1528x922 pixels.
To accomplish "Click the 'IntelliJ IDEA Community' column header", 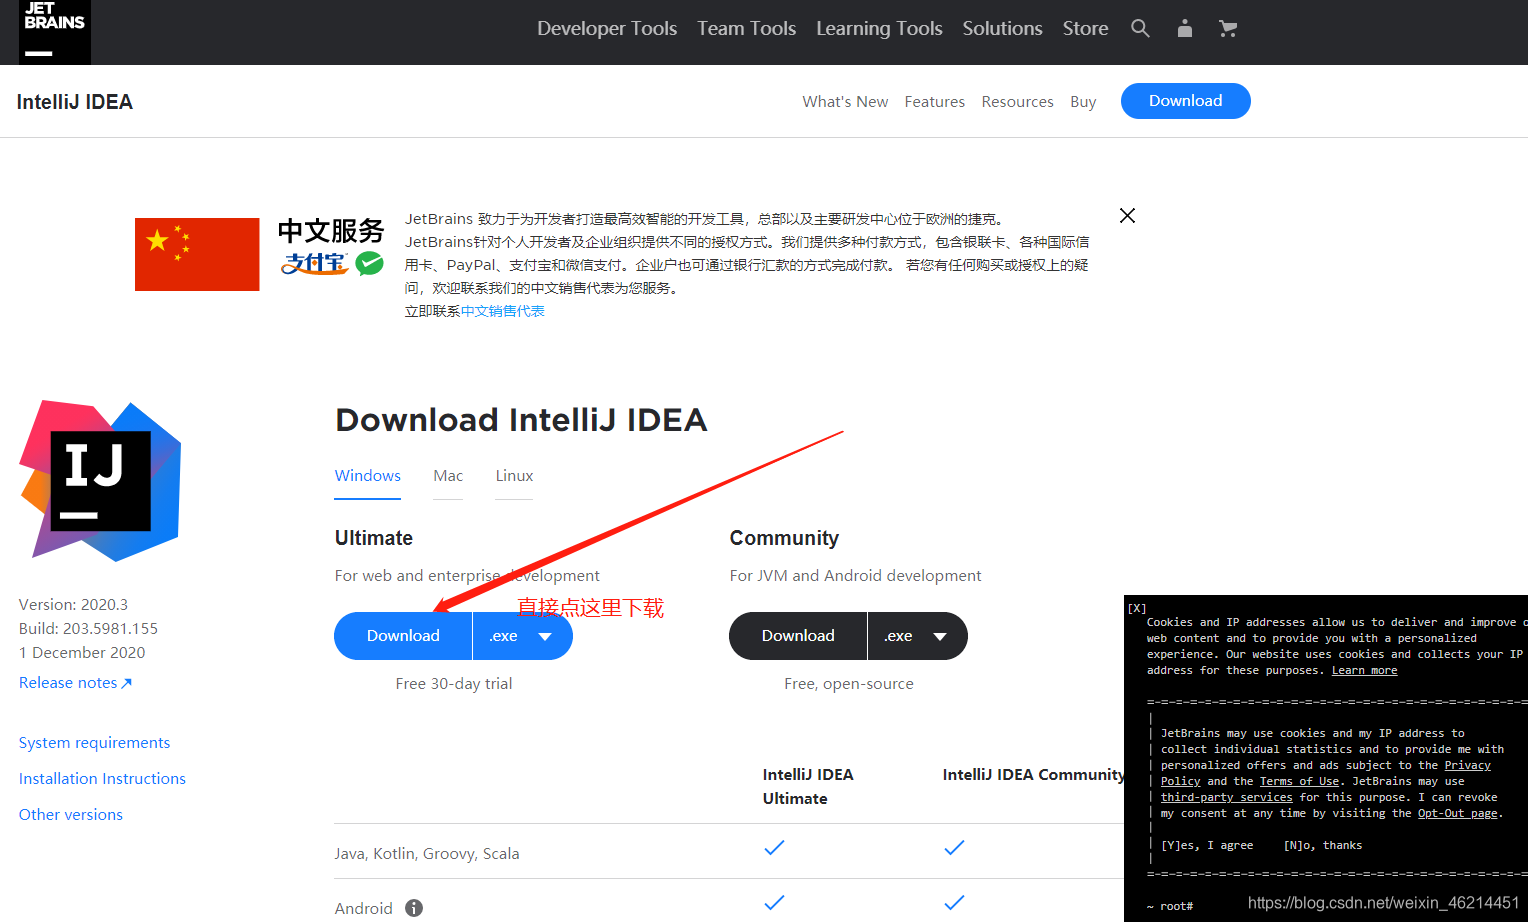I will click(1034, 775).
